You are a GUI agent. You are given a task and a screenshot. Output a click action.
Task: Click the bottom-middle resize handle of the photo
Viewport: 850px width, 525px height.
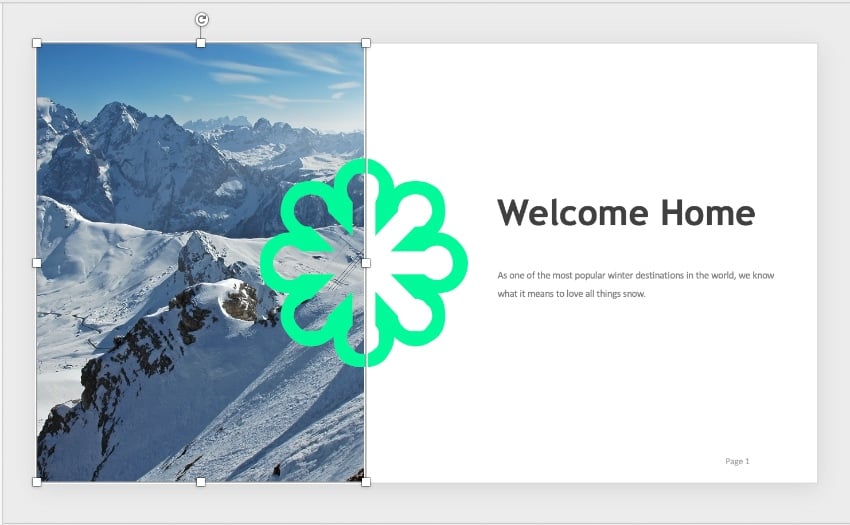201,482
